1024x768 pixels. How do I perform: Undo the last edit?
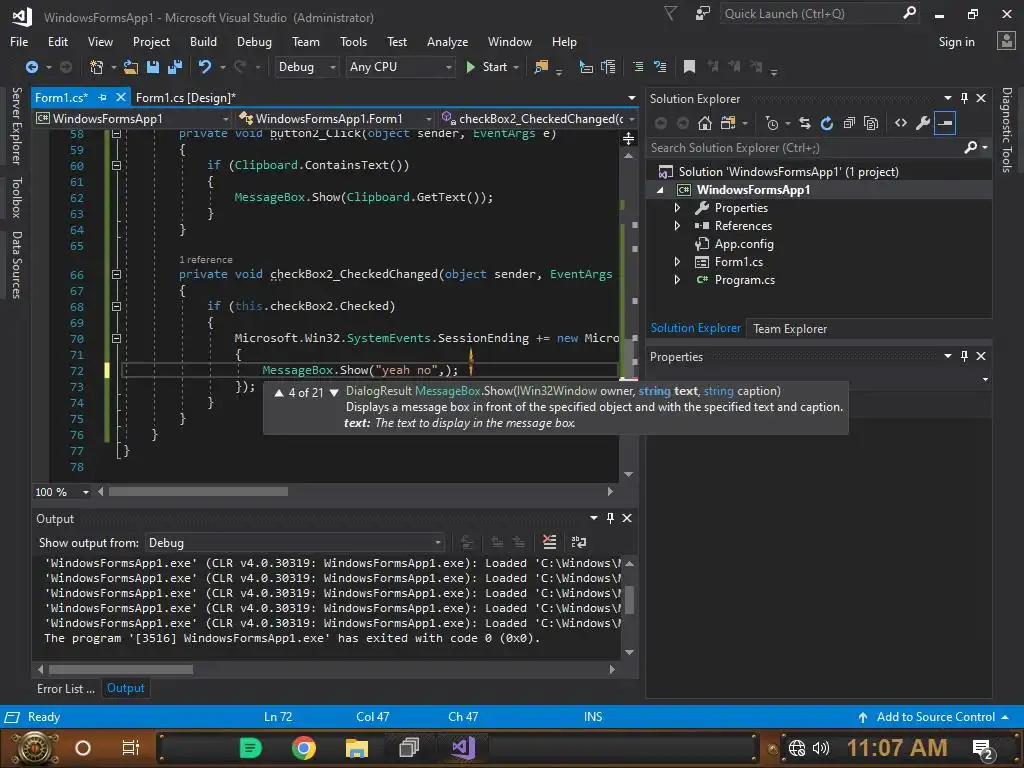pyautogui.click(x=205, y=67)
